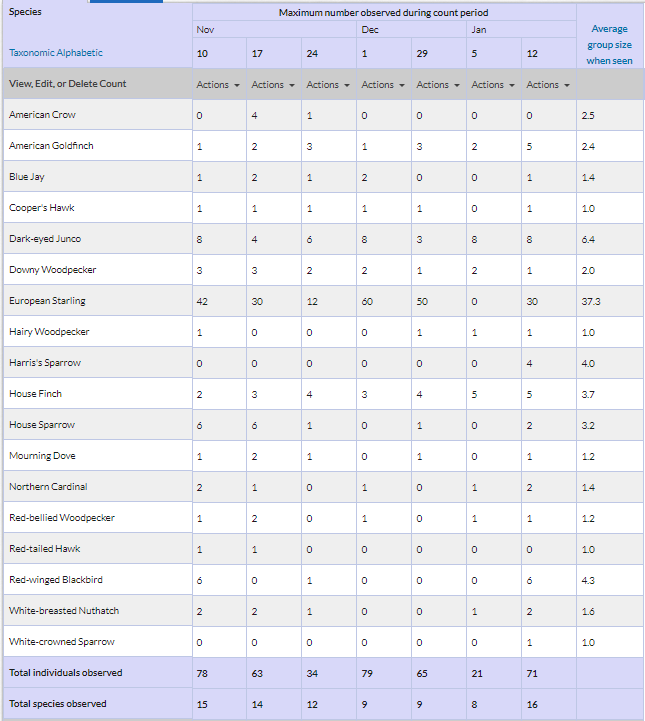Viewport: 645px width, 721px height.
Task: Click the Total species observed row label
Action: [58, 704]
